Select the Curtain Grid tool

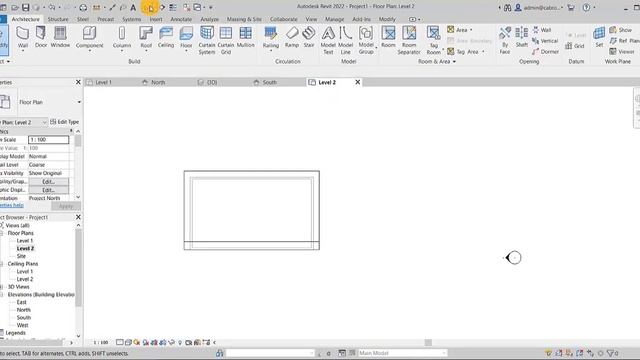[226, 40]
